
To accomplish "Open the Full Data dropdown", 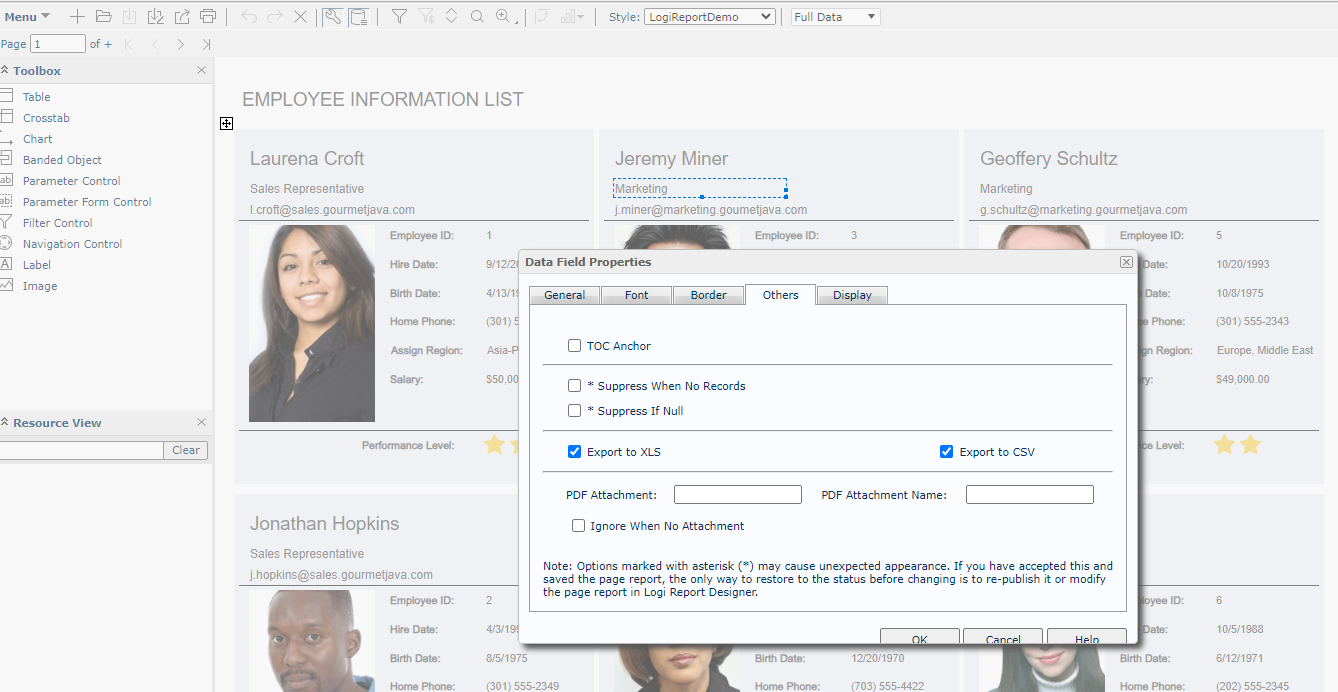I will coord(834,16).
